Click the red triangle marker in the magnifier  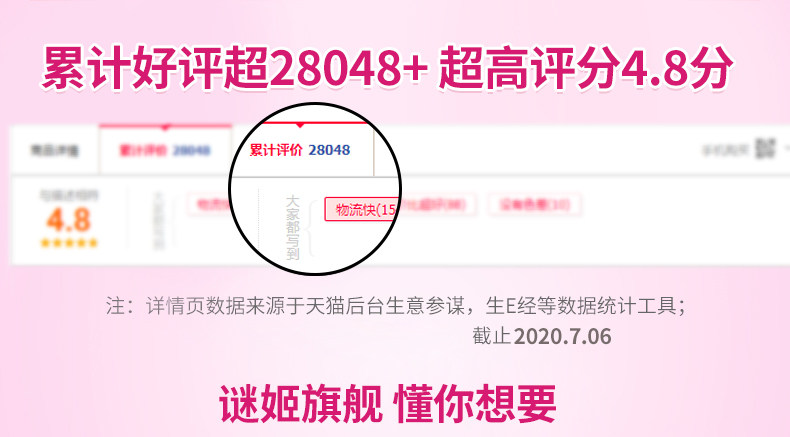coord(300,124)
